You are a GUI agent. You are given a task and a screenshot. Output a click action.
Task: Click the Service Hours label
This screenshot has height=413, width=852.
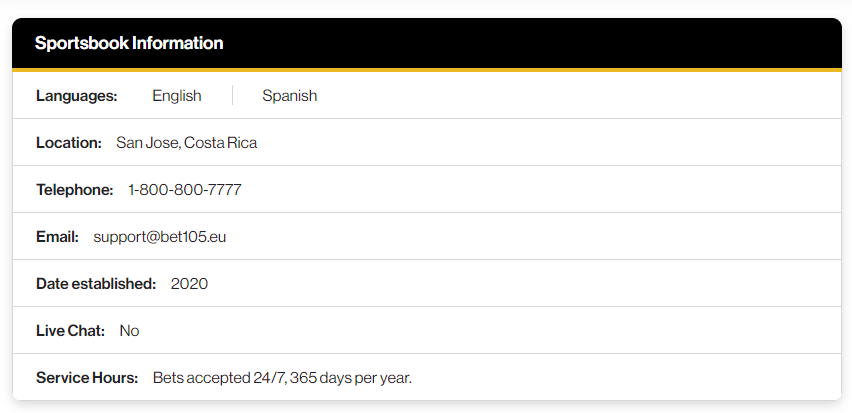[87, 378]
